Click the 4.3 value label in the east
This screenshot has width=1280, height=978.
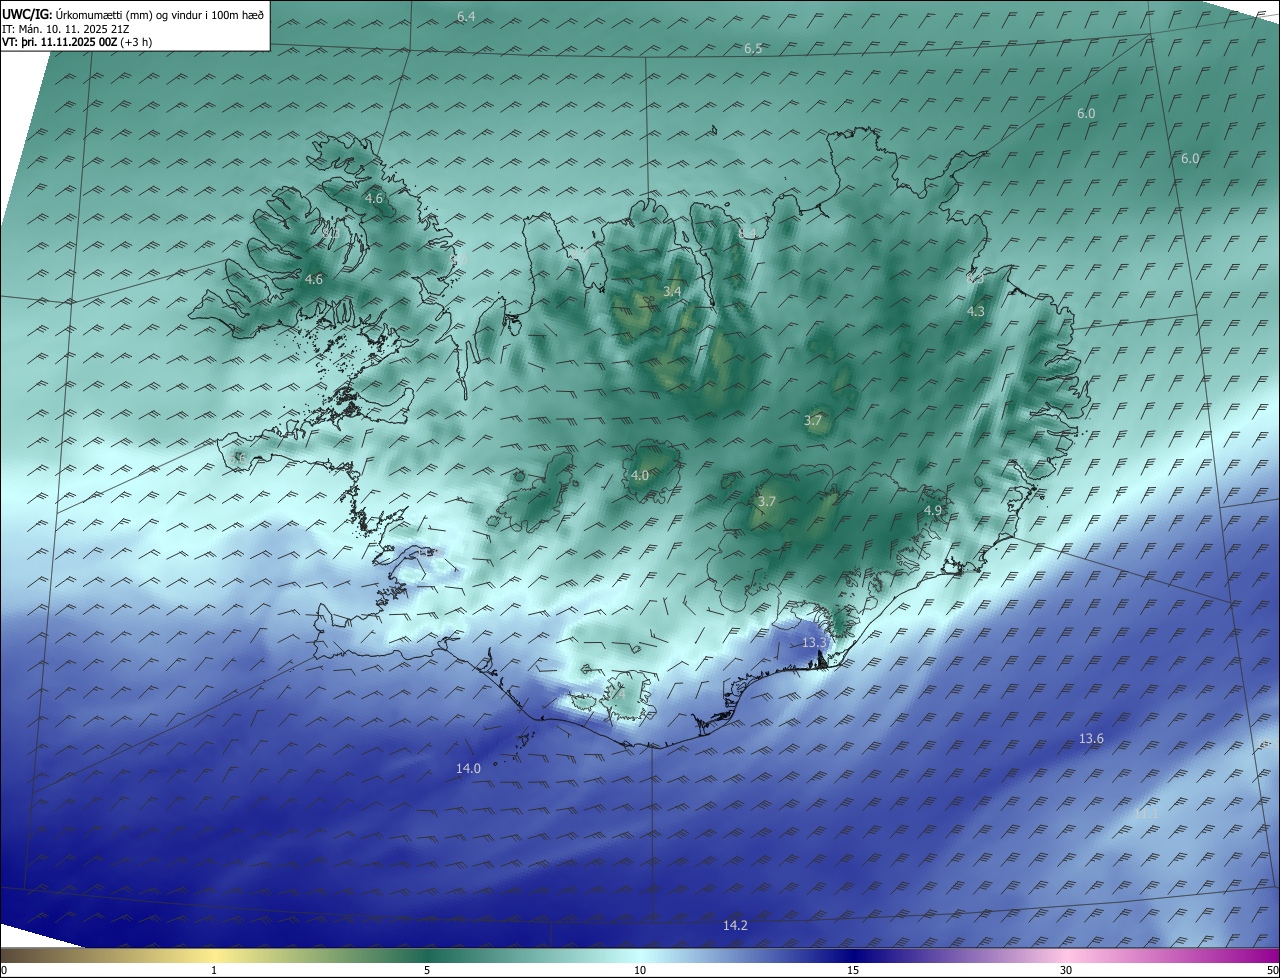coord(976,311)
